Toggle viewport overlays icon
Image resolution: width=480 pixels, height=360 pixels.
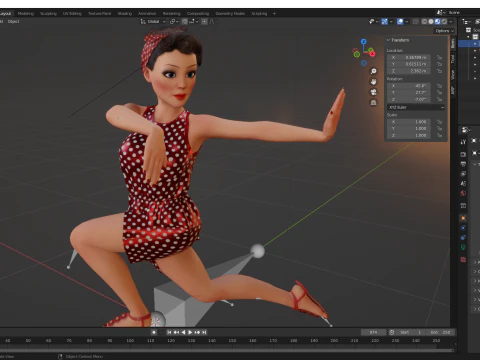coord(400,21)
